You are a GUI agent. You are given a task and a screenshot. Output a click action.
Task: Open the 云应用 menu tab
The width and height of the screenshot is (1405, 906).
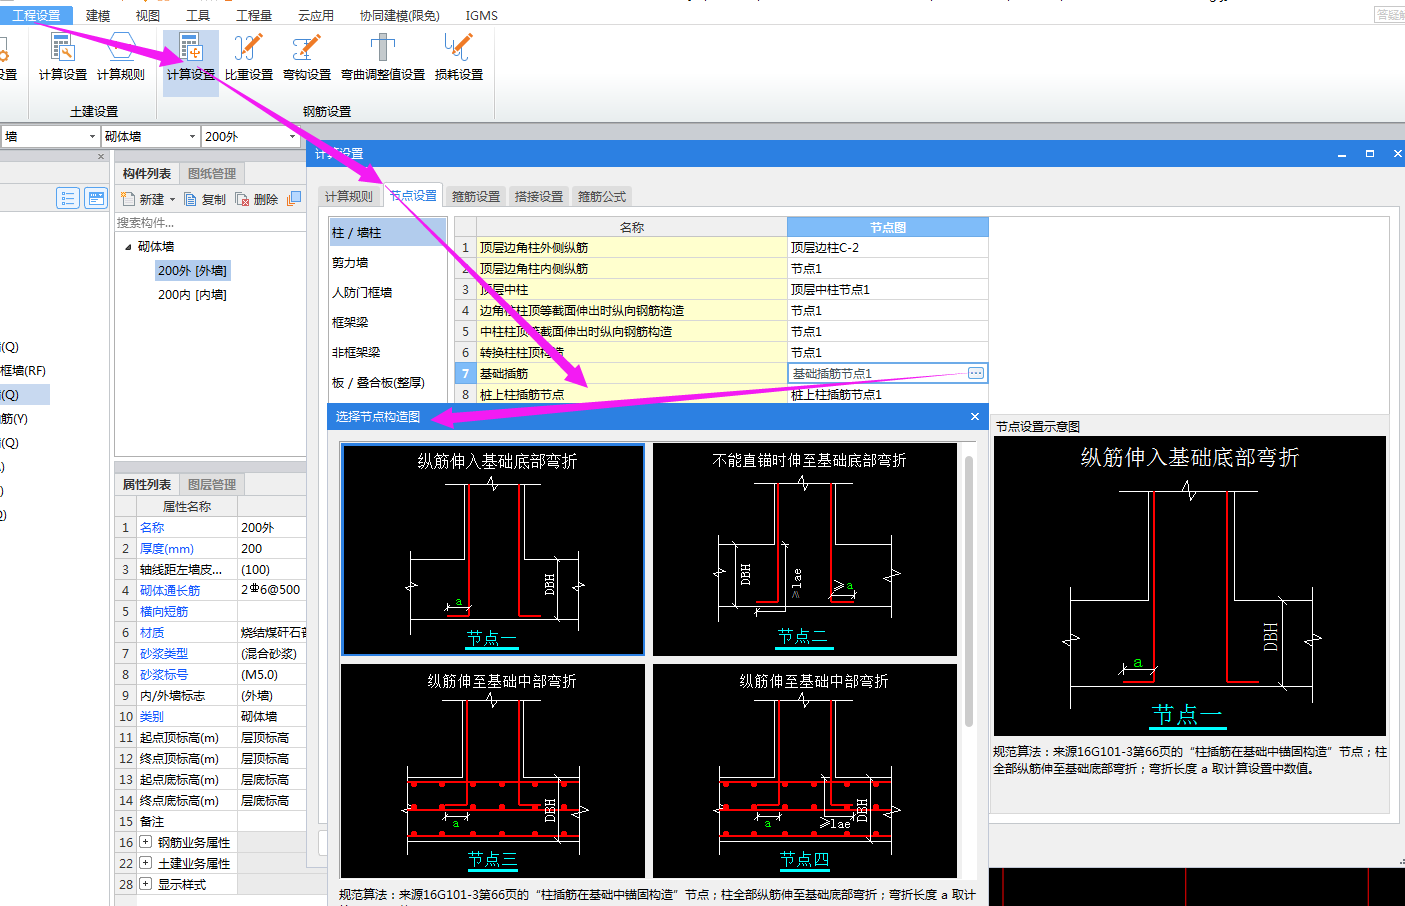click(x=316, y=15)
